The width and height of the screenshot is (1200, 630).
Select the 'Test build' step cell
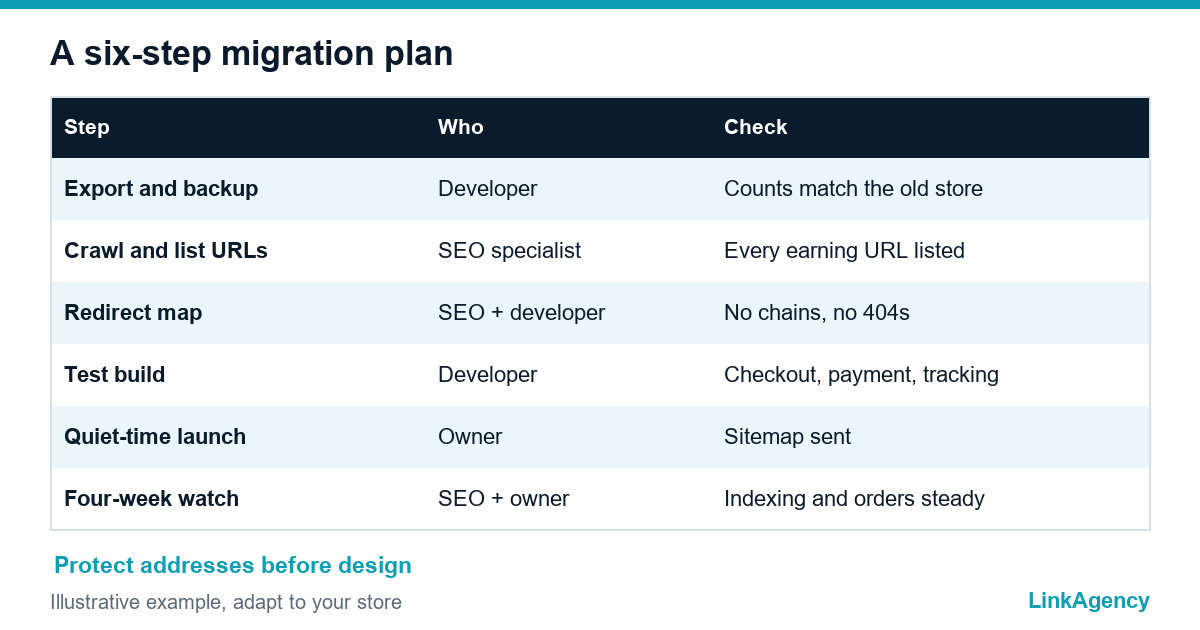point(115,374)
